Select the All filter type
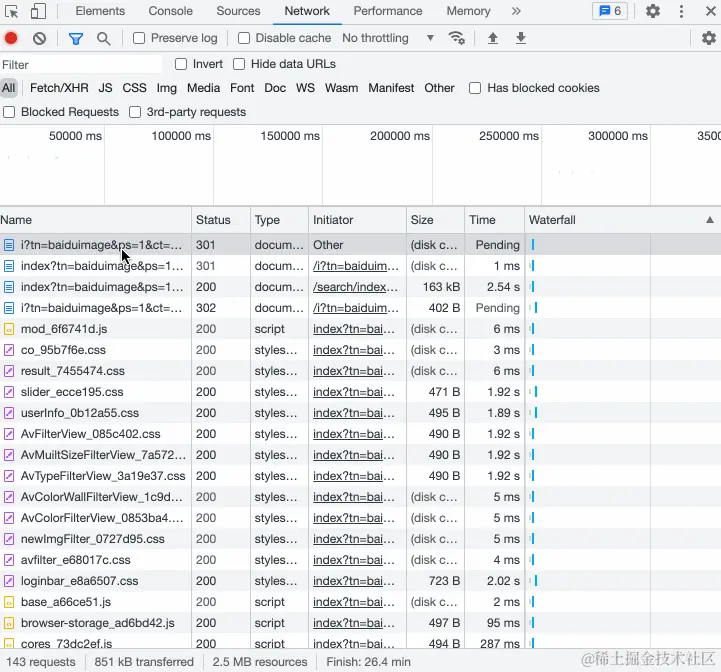Image resolution: width=721 pixels, height=672 pixels. (x=9, y=88)
